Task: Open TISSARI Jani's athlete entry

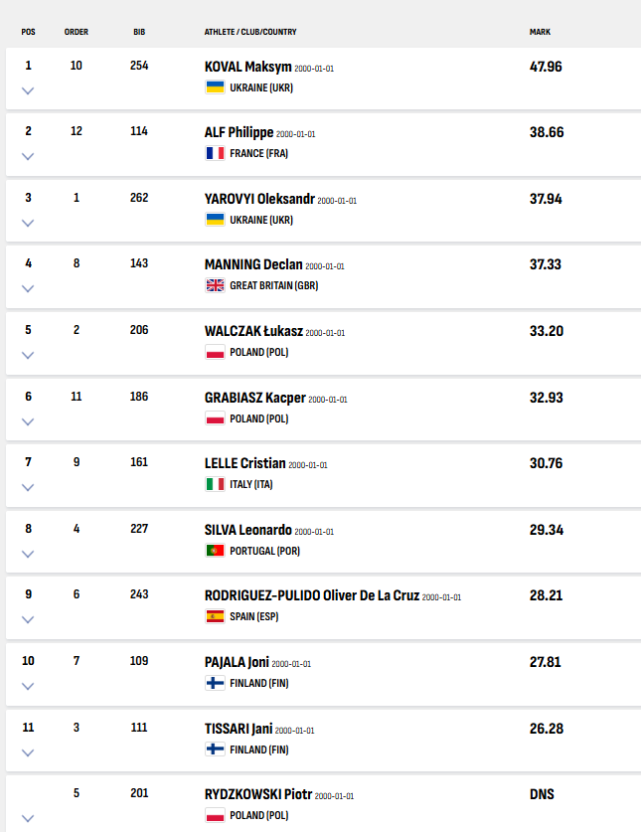Action: 238,729
